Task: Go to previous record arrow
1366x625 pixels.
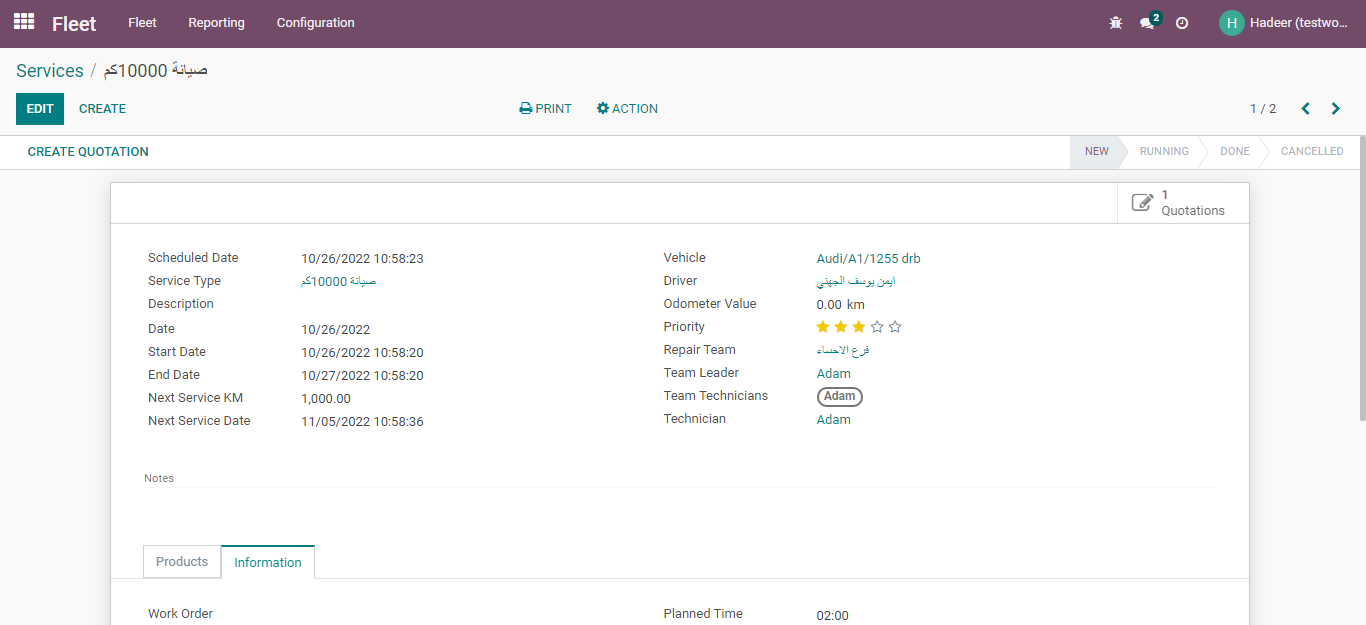Action: [x=1305, y=109]
